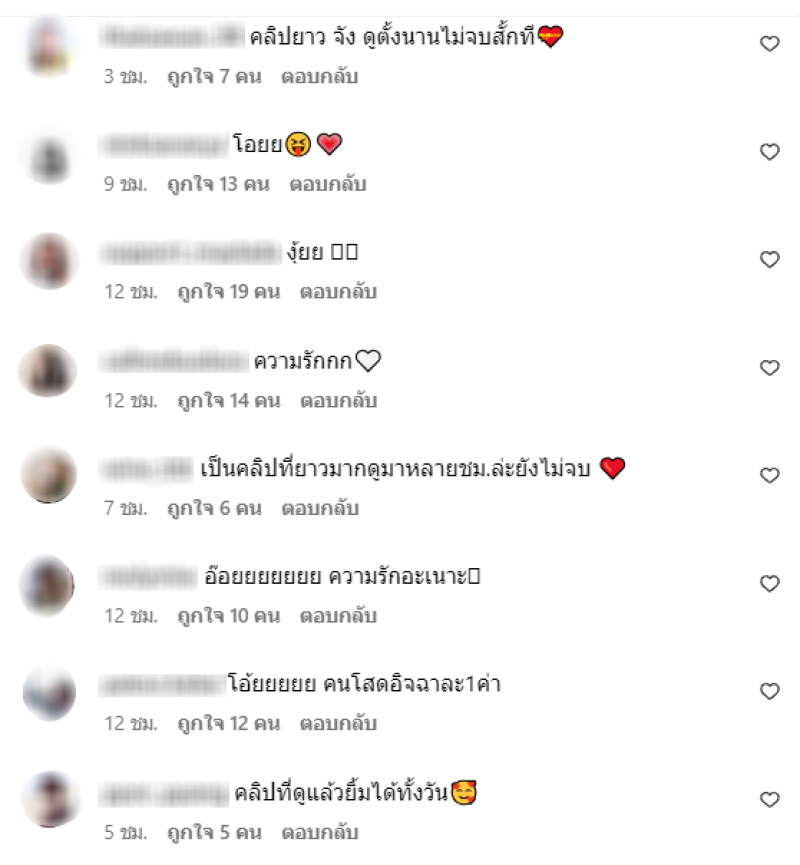800x865 pixels.
Task: Like the 'โอยย' comment with heart icon
Action: (770, 152)
